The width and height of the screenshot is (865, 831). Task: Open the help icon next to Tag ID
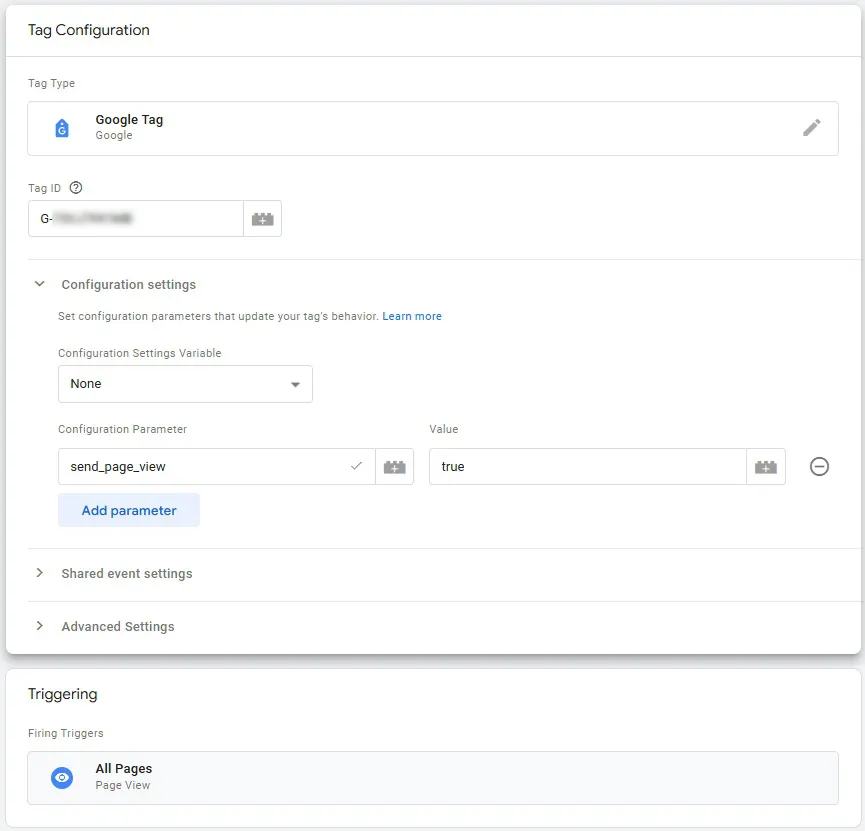(76, 188)
